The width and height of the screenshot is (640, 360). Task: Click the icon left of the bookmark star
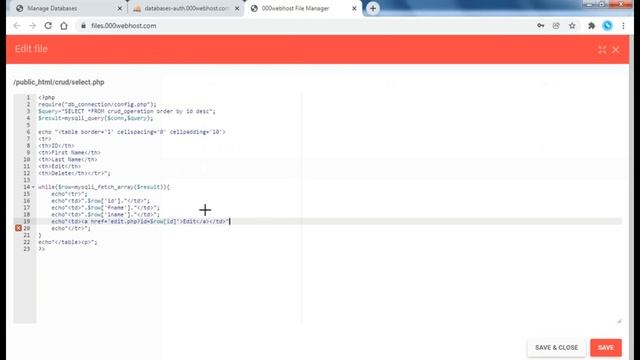point(556,26)
